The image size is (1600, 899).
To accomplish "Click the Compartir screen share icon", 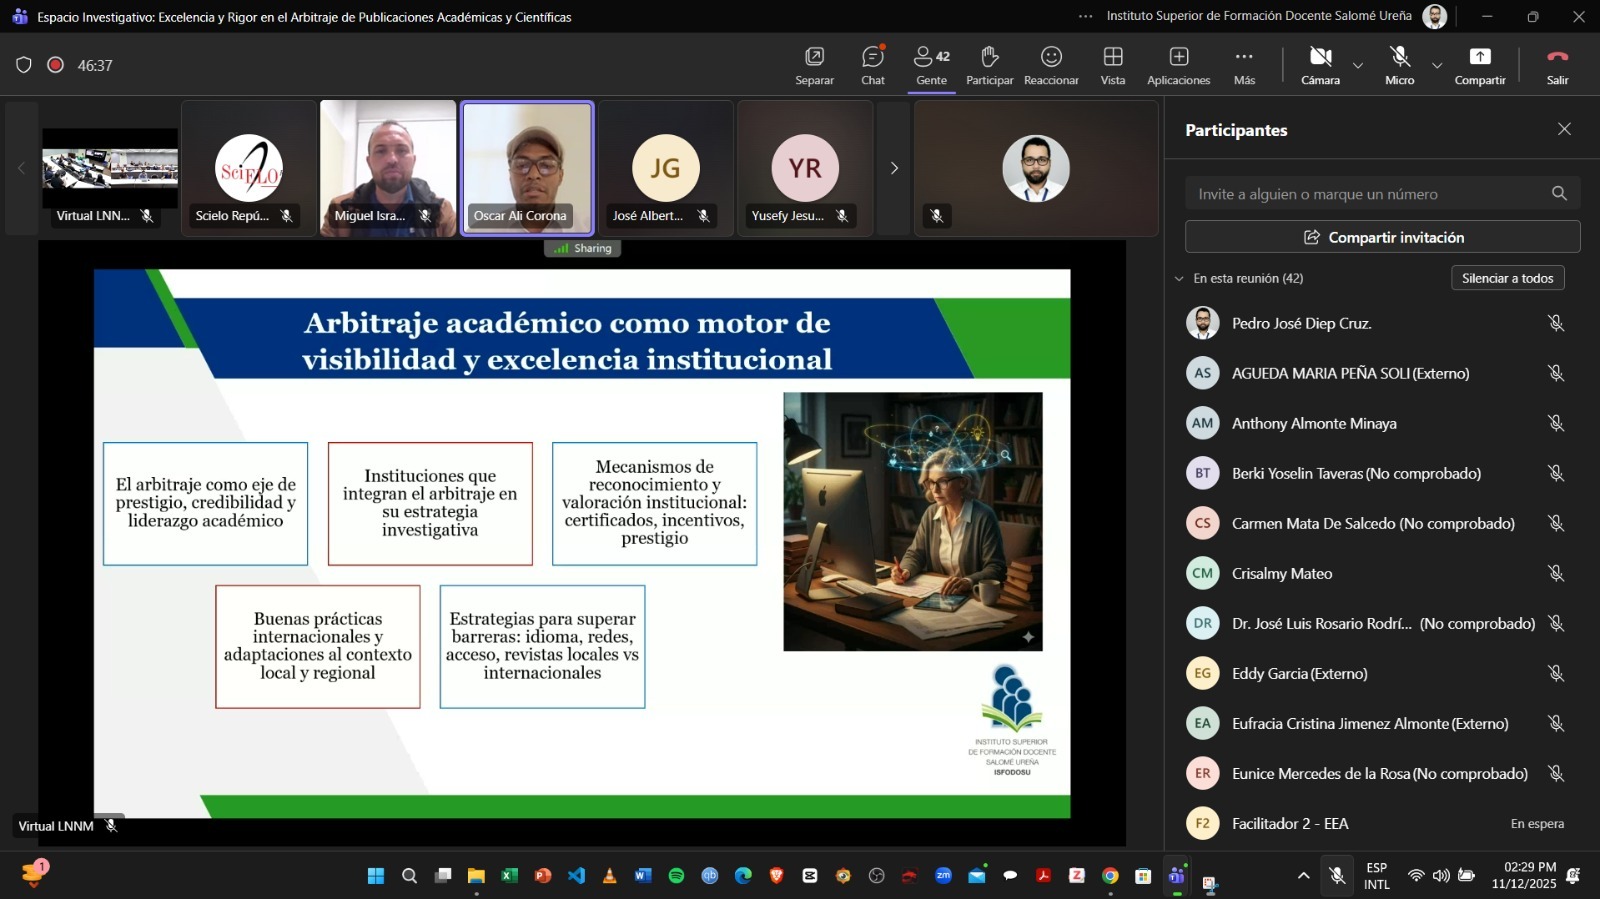I will pyautogui.click(x=1479, y=65).
